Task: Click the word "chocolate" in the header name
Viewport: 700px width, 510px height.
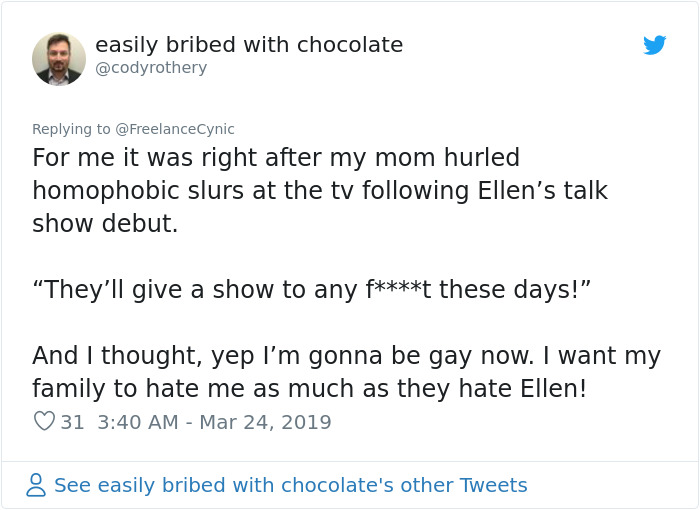Action: pyautogui.click(x=350, y=45)
